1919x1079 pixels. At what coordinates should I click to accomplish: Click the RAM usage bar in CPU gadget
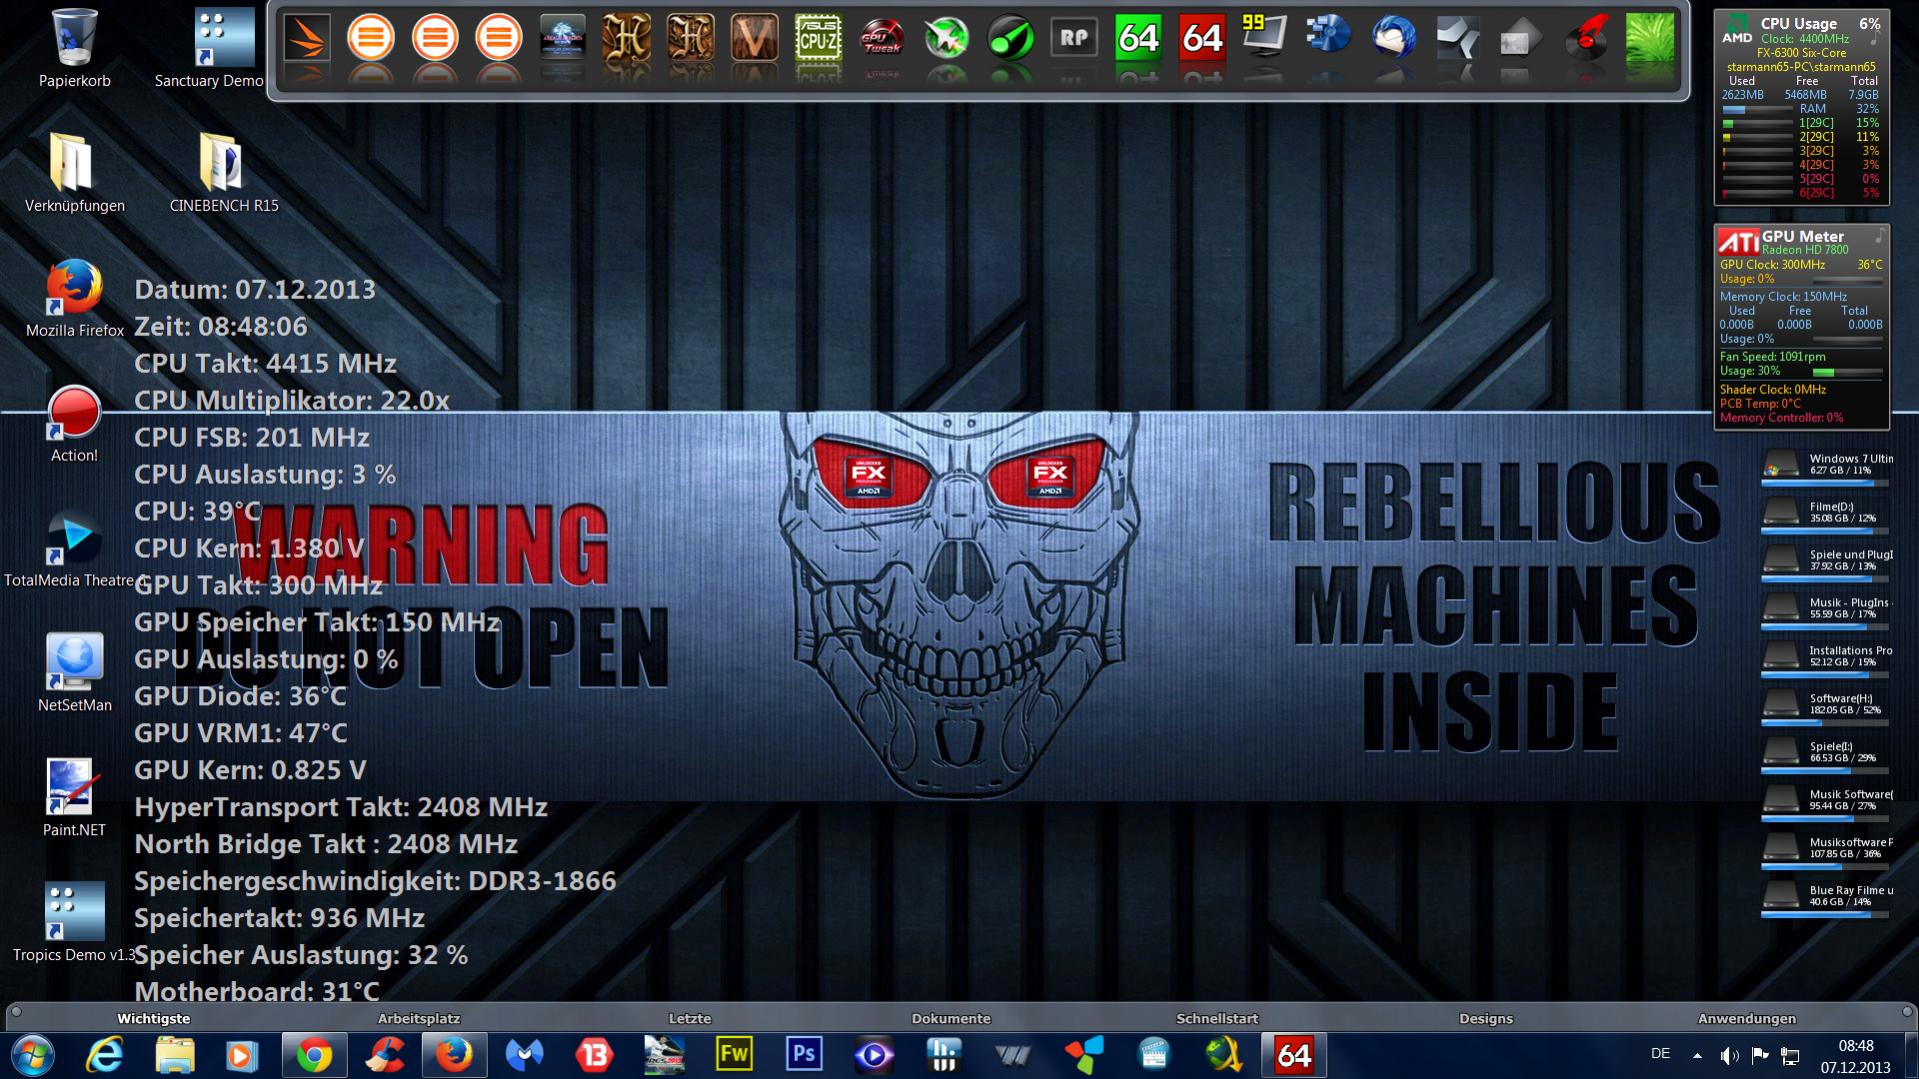click(1758, 109)
